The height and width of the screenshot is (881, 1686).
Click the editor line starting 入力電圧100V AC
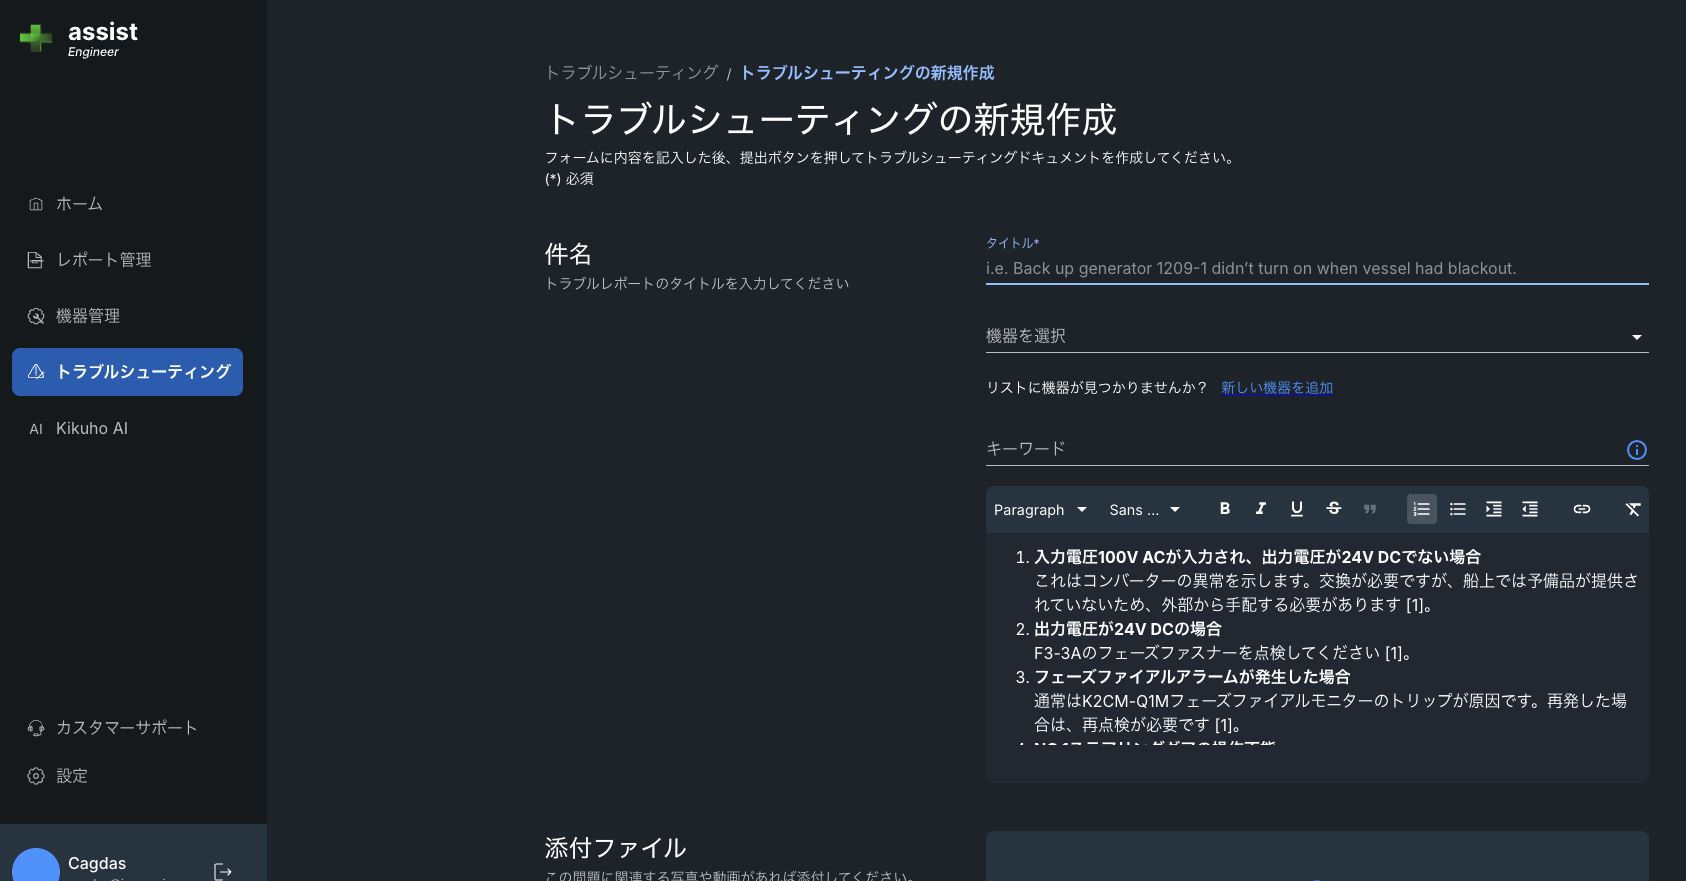1257,557
